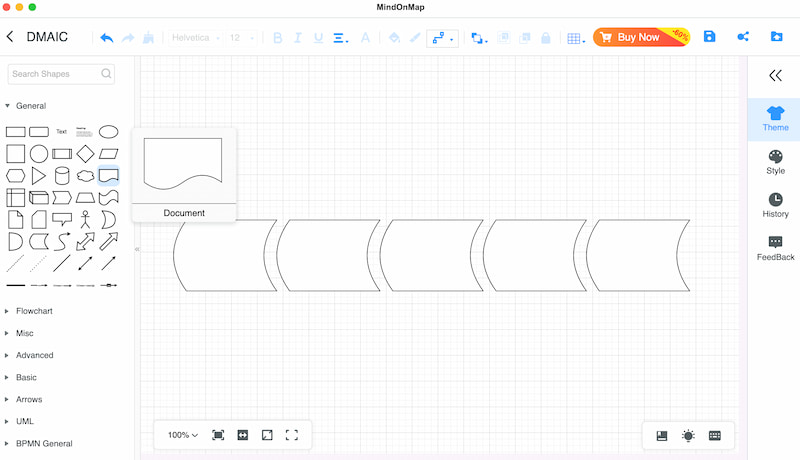Click the share icon in top toolbar
800x460 pixels.
(743, 37)
